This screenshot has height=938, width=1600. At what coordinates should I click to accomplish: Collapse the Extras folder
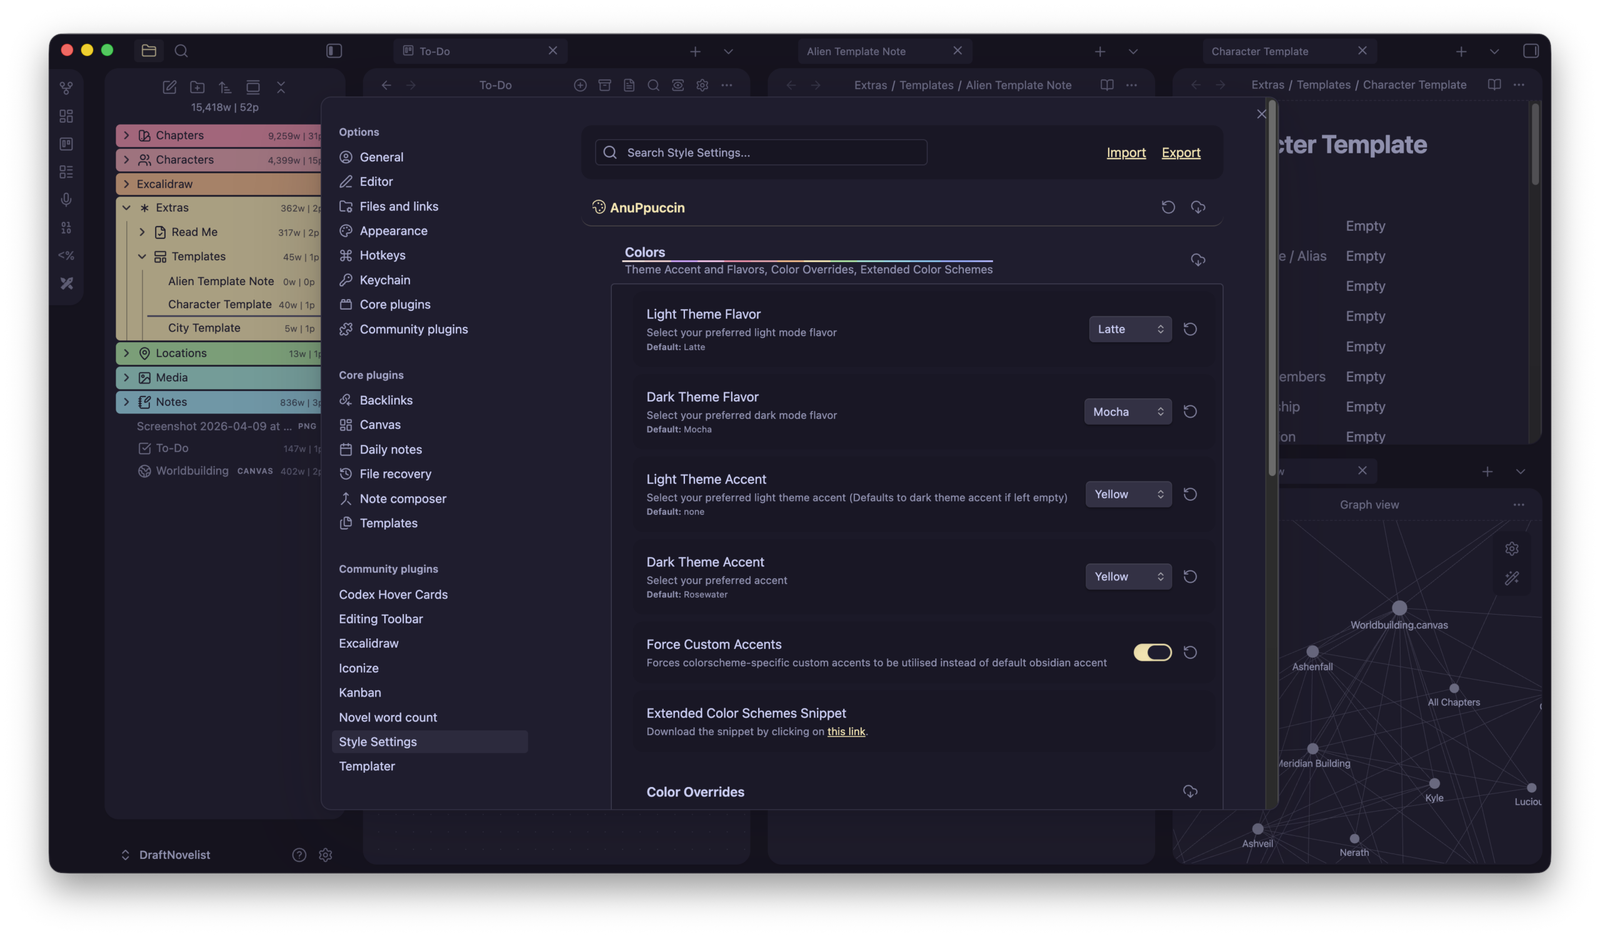[x=127, y=207]
